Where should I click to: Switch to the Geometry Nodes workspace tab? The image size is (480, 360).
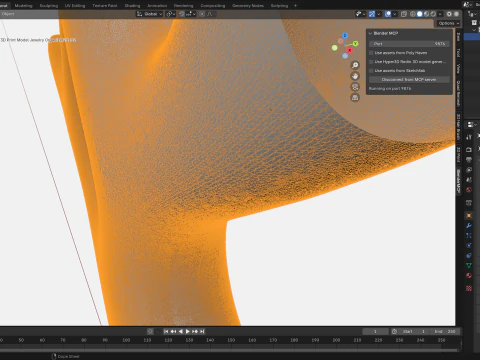tap(248, 6)
